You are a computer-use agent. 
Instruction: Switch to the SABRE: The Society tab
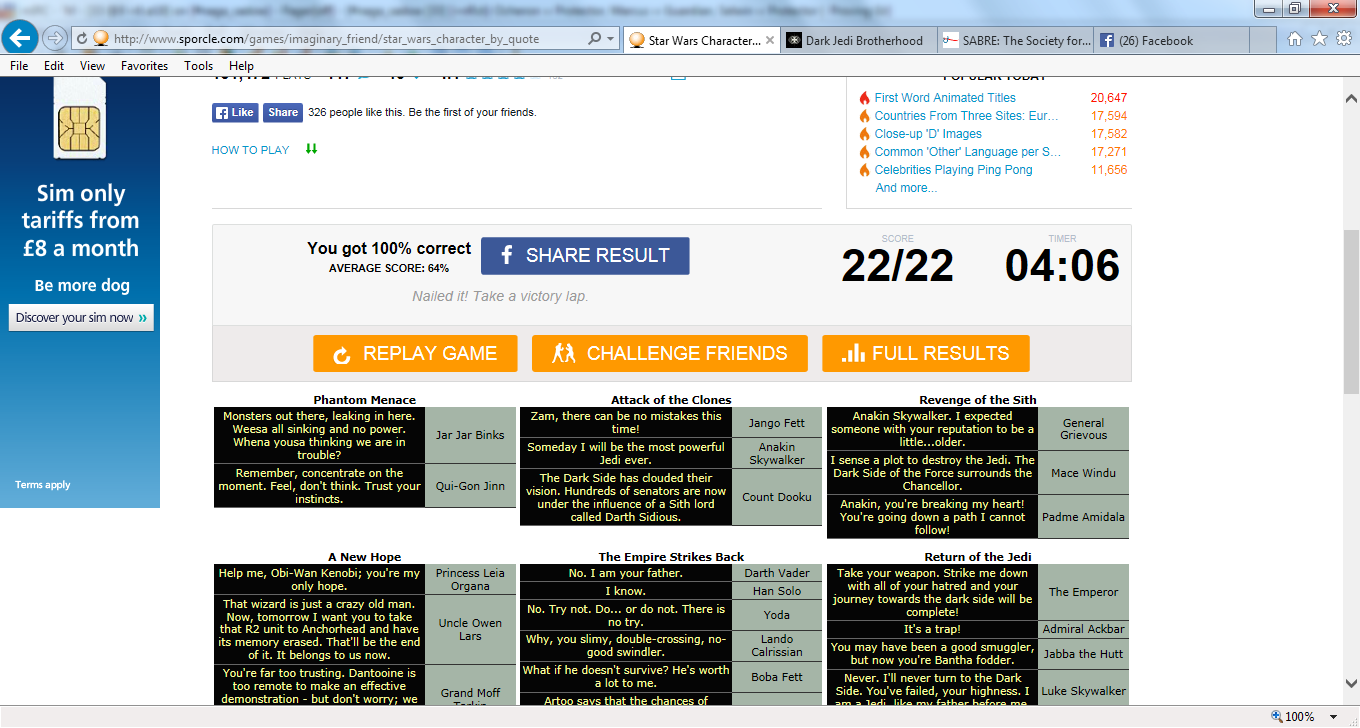click(1015, 40)
